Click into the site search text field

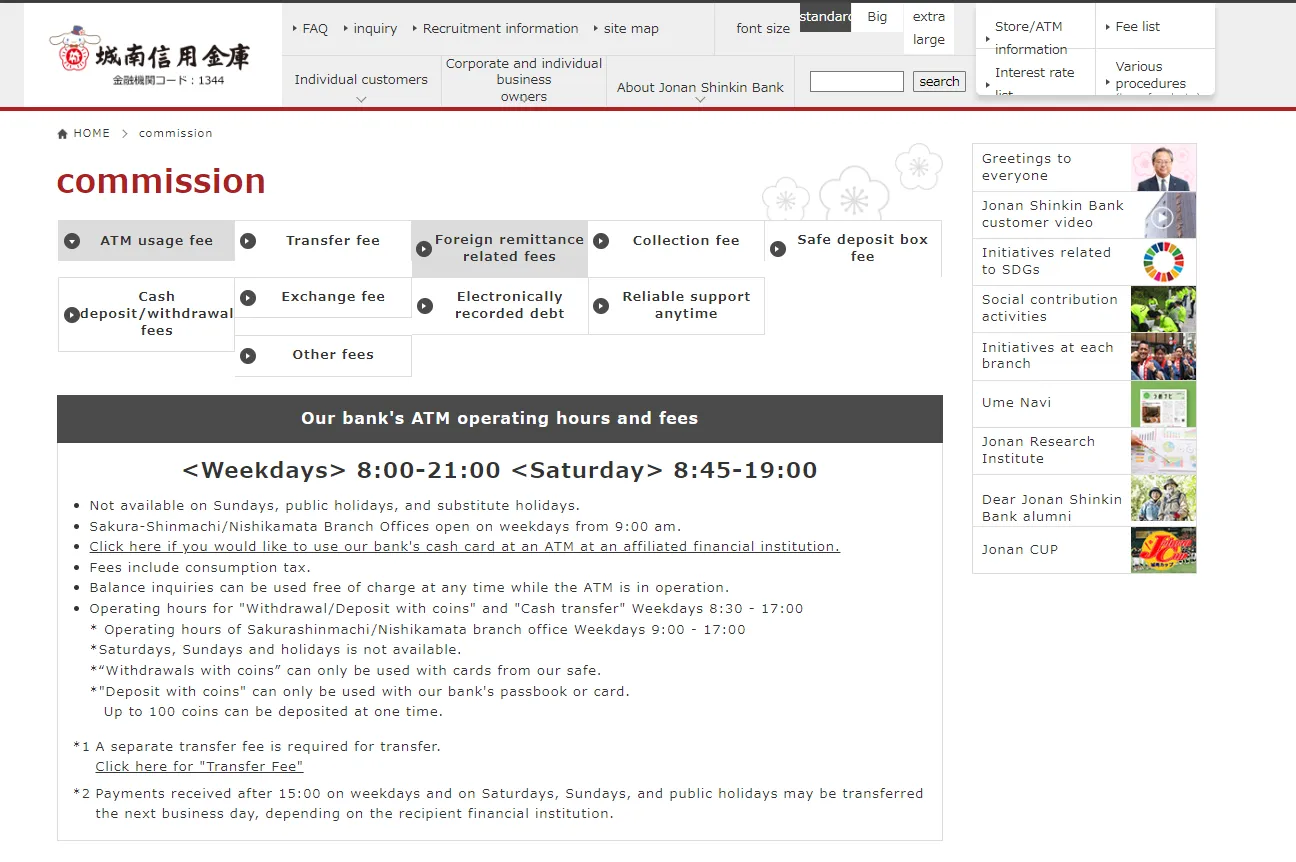857,82
